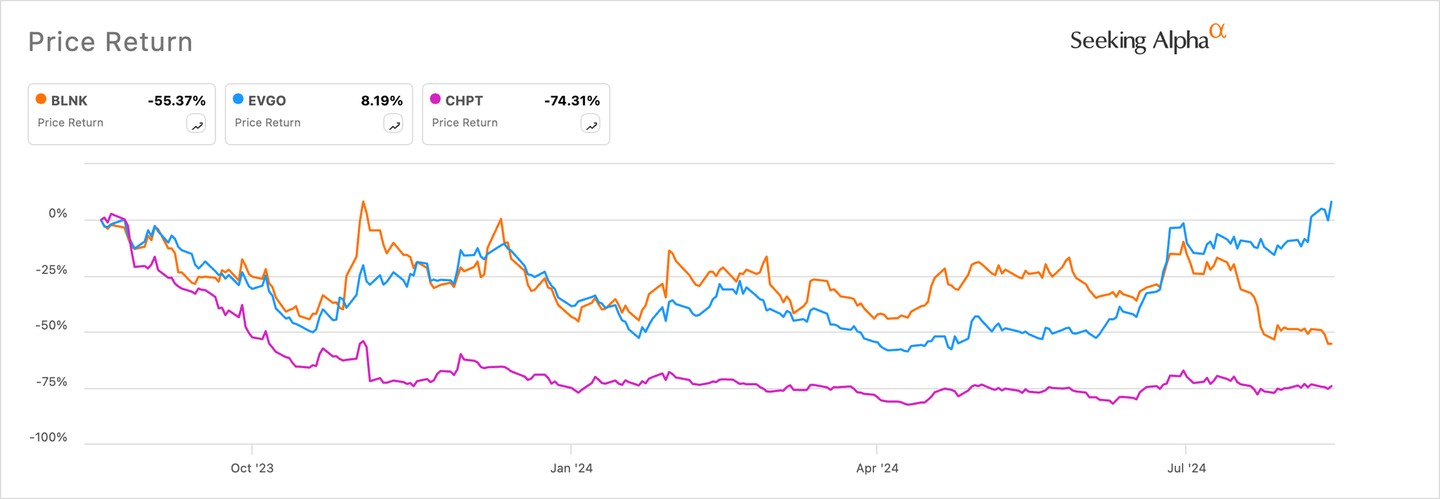Viewport: 1440px width, 499px height.
Task: Click the chart icon in the EVGO card
Action: coord(394,124)
